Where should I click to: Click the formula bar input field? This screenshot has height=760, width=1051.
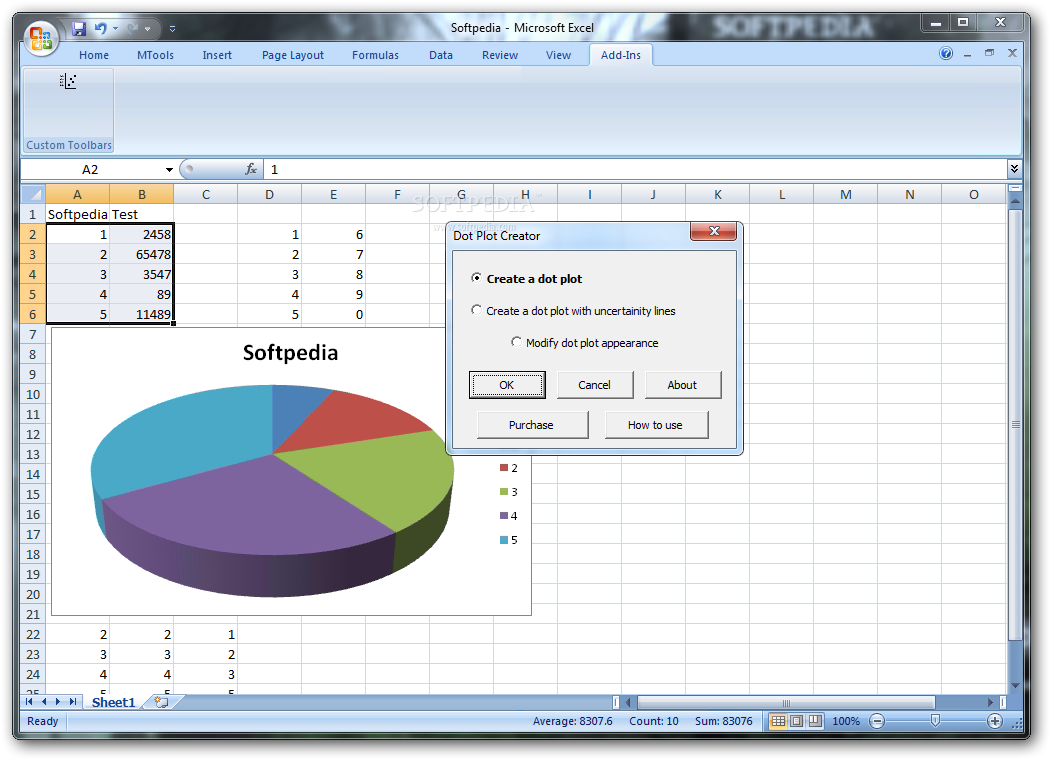635,170
